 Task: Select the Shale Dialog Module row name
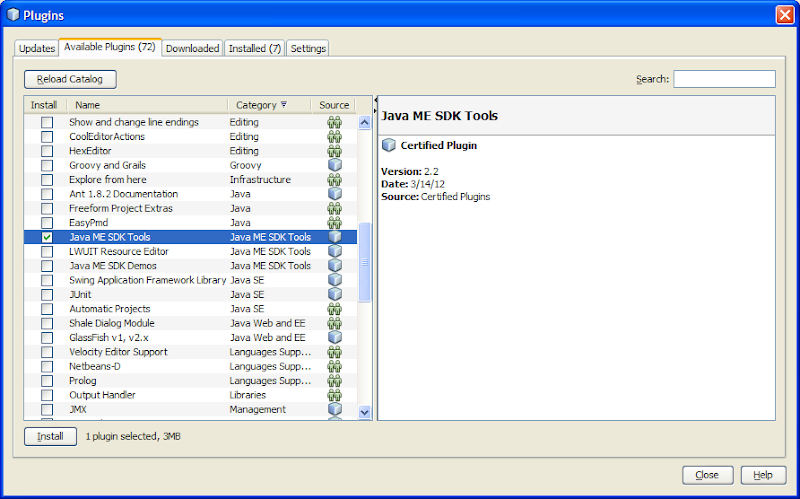112,323
